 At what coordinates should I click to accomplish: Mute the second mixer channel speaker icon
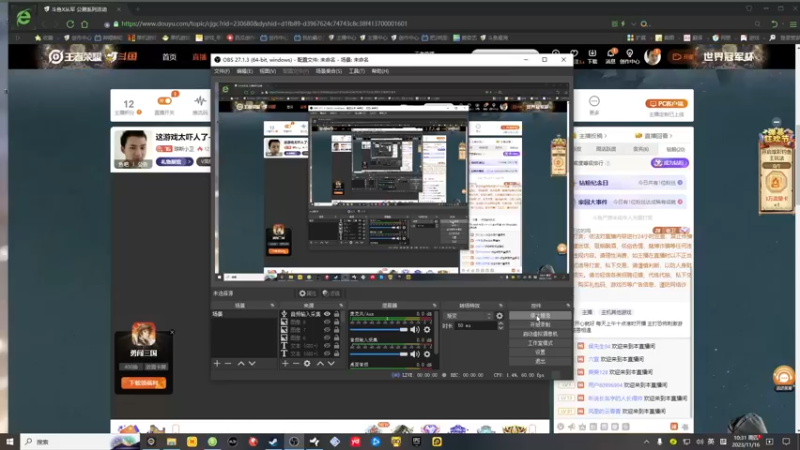point(415,354)
